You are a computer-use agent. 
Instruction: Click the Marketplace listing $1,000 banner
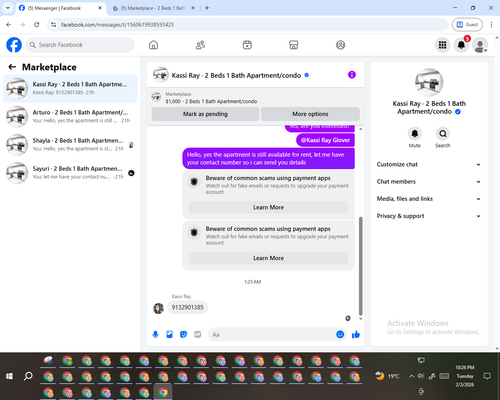tap(255, 98)
